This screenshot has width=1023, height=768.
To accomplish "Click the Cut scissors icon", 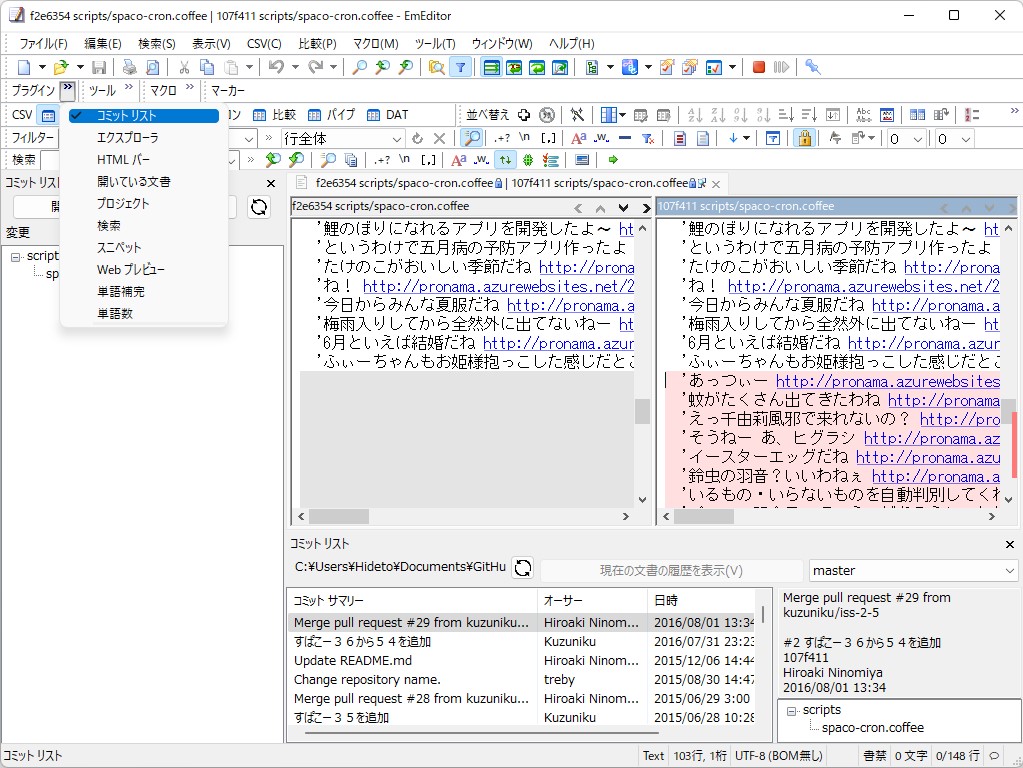I will point(184,67).
